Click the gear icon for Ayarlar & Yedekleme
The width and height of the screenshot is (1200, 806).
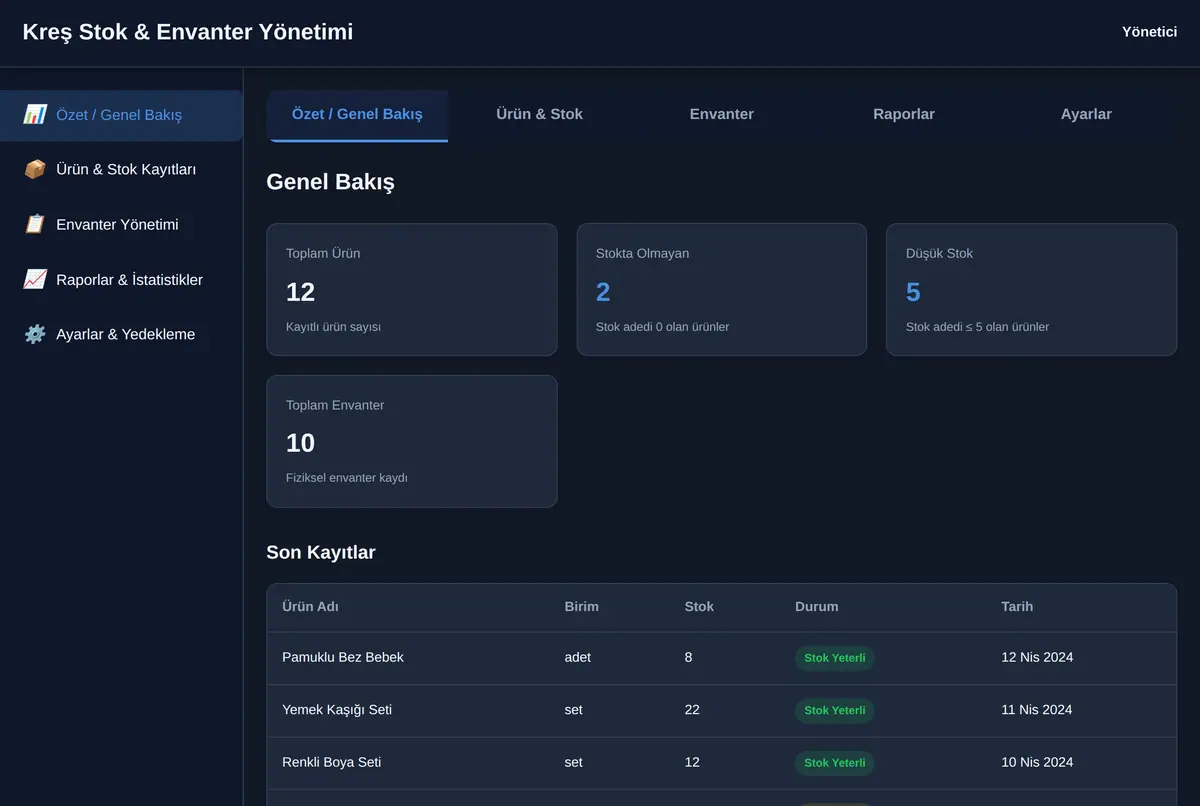[x=35, y=334]
